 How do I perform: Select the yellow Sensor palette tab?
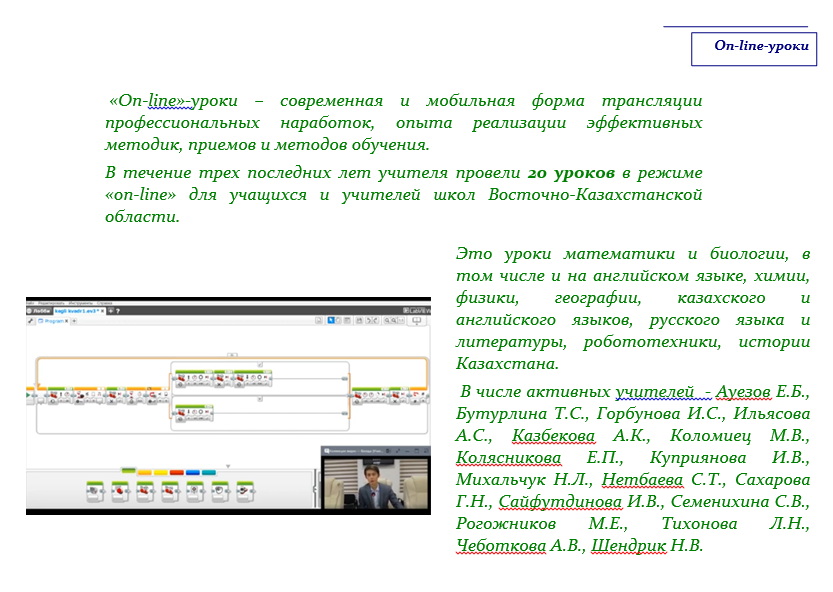point(161,472)
